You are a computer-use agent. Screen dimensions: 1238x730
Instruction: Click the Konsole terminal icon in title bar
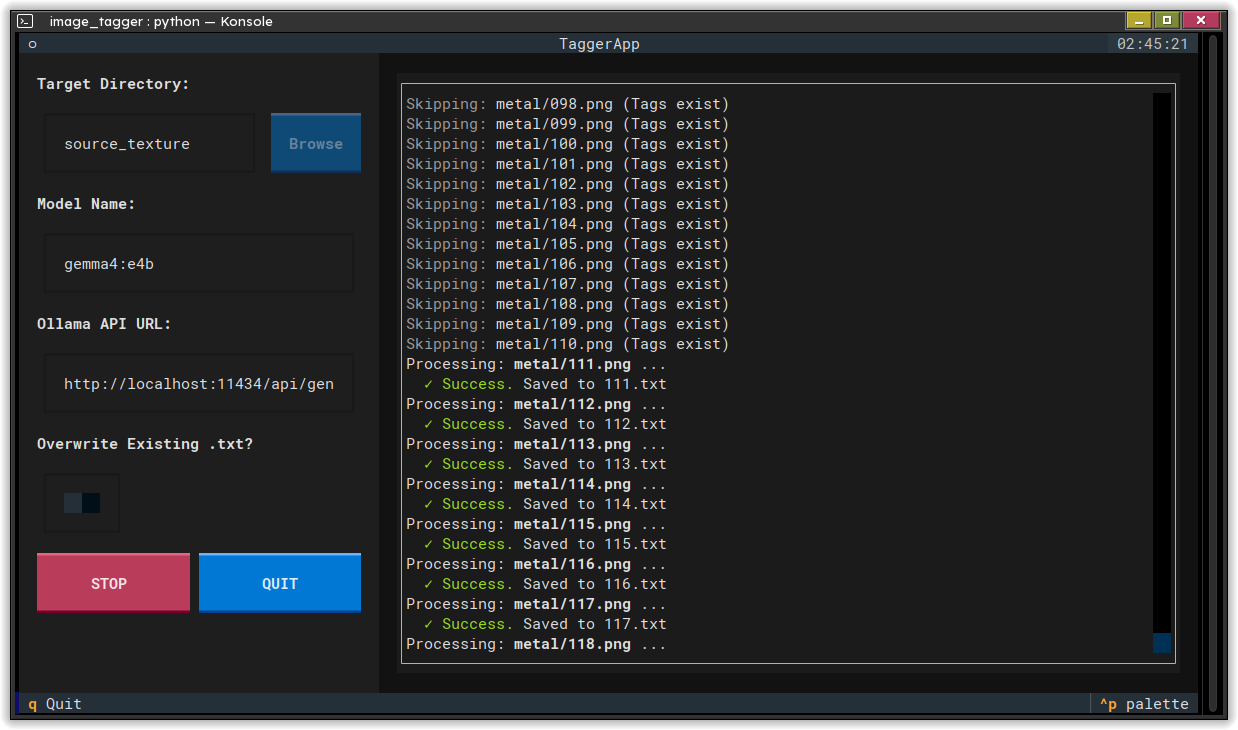coord(26,21)
